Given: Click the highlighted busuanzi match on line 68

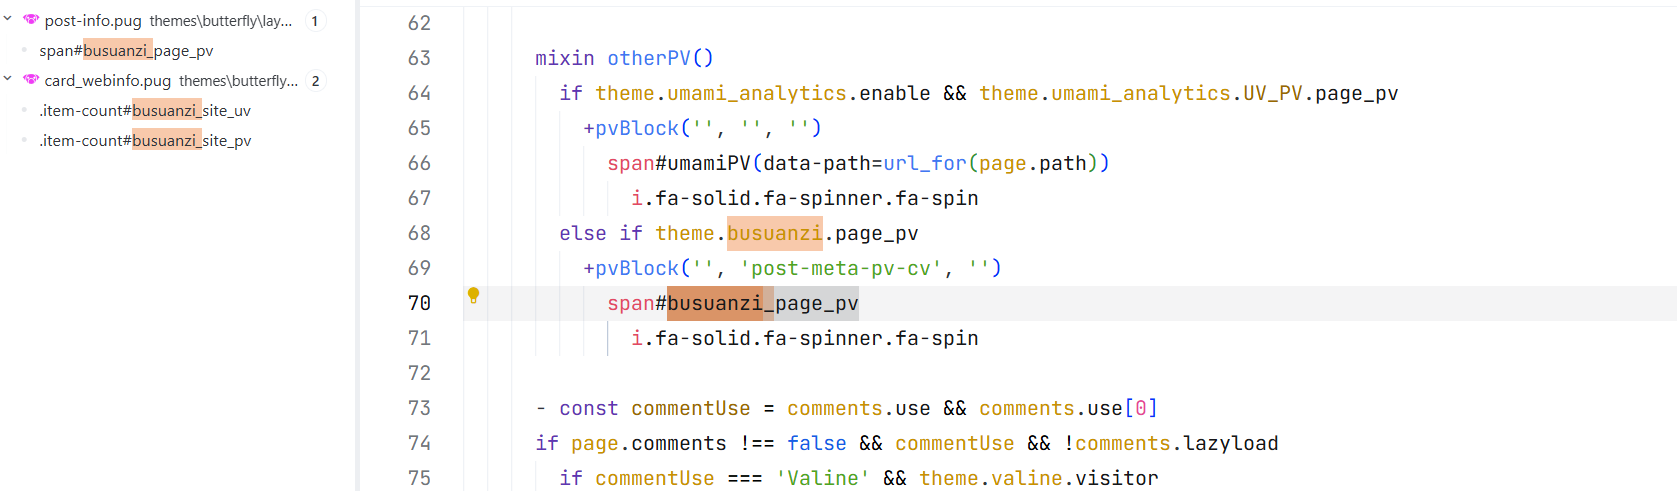Looking at the screenshot, I should click(774, 233).
